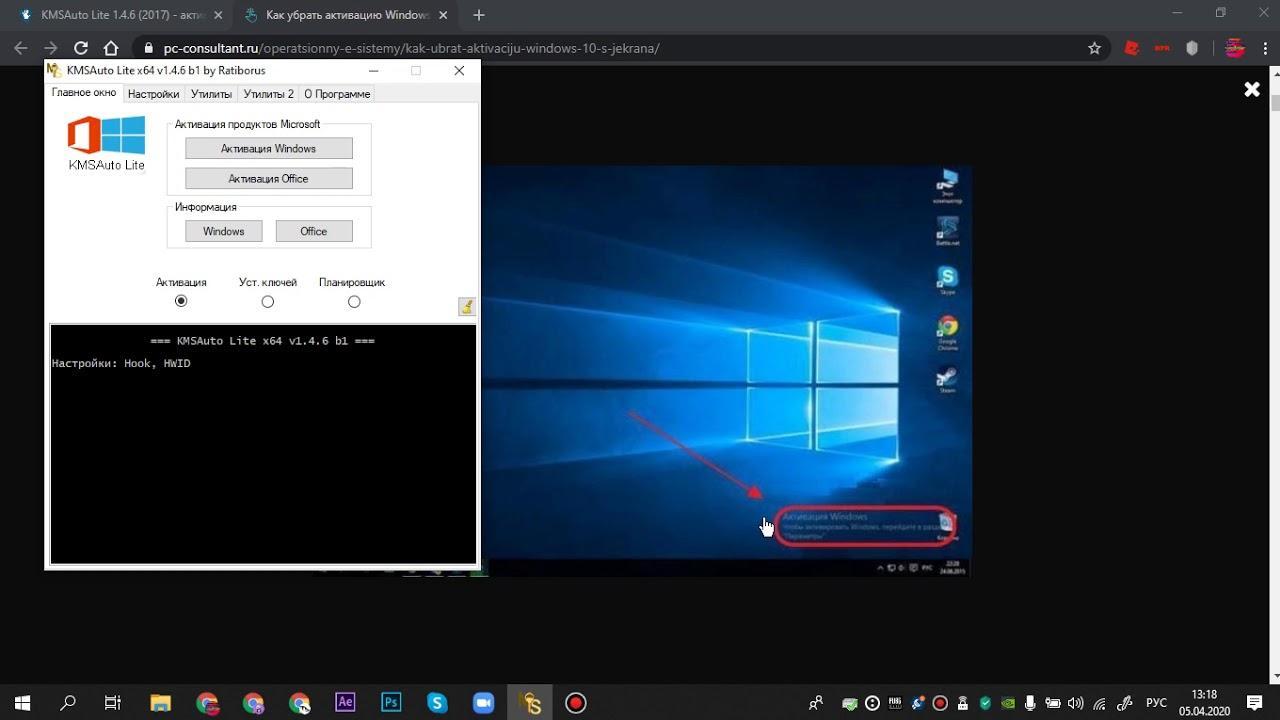Open the Настройки tab
This screenshot has height=720, width=1280.
point(153,94)
